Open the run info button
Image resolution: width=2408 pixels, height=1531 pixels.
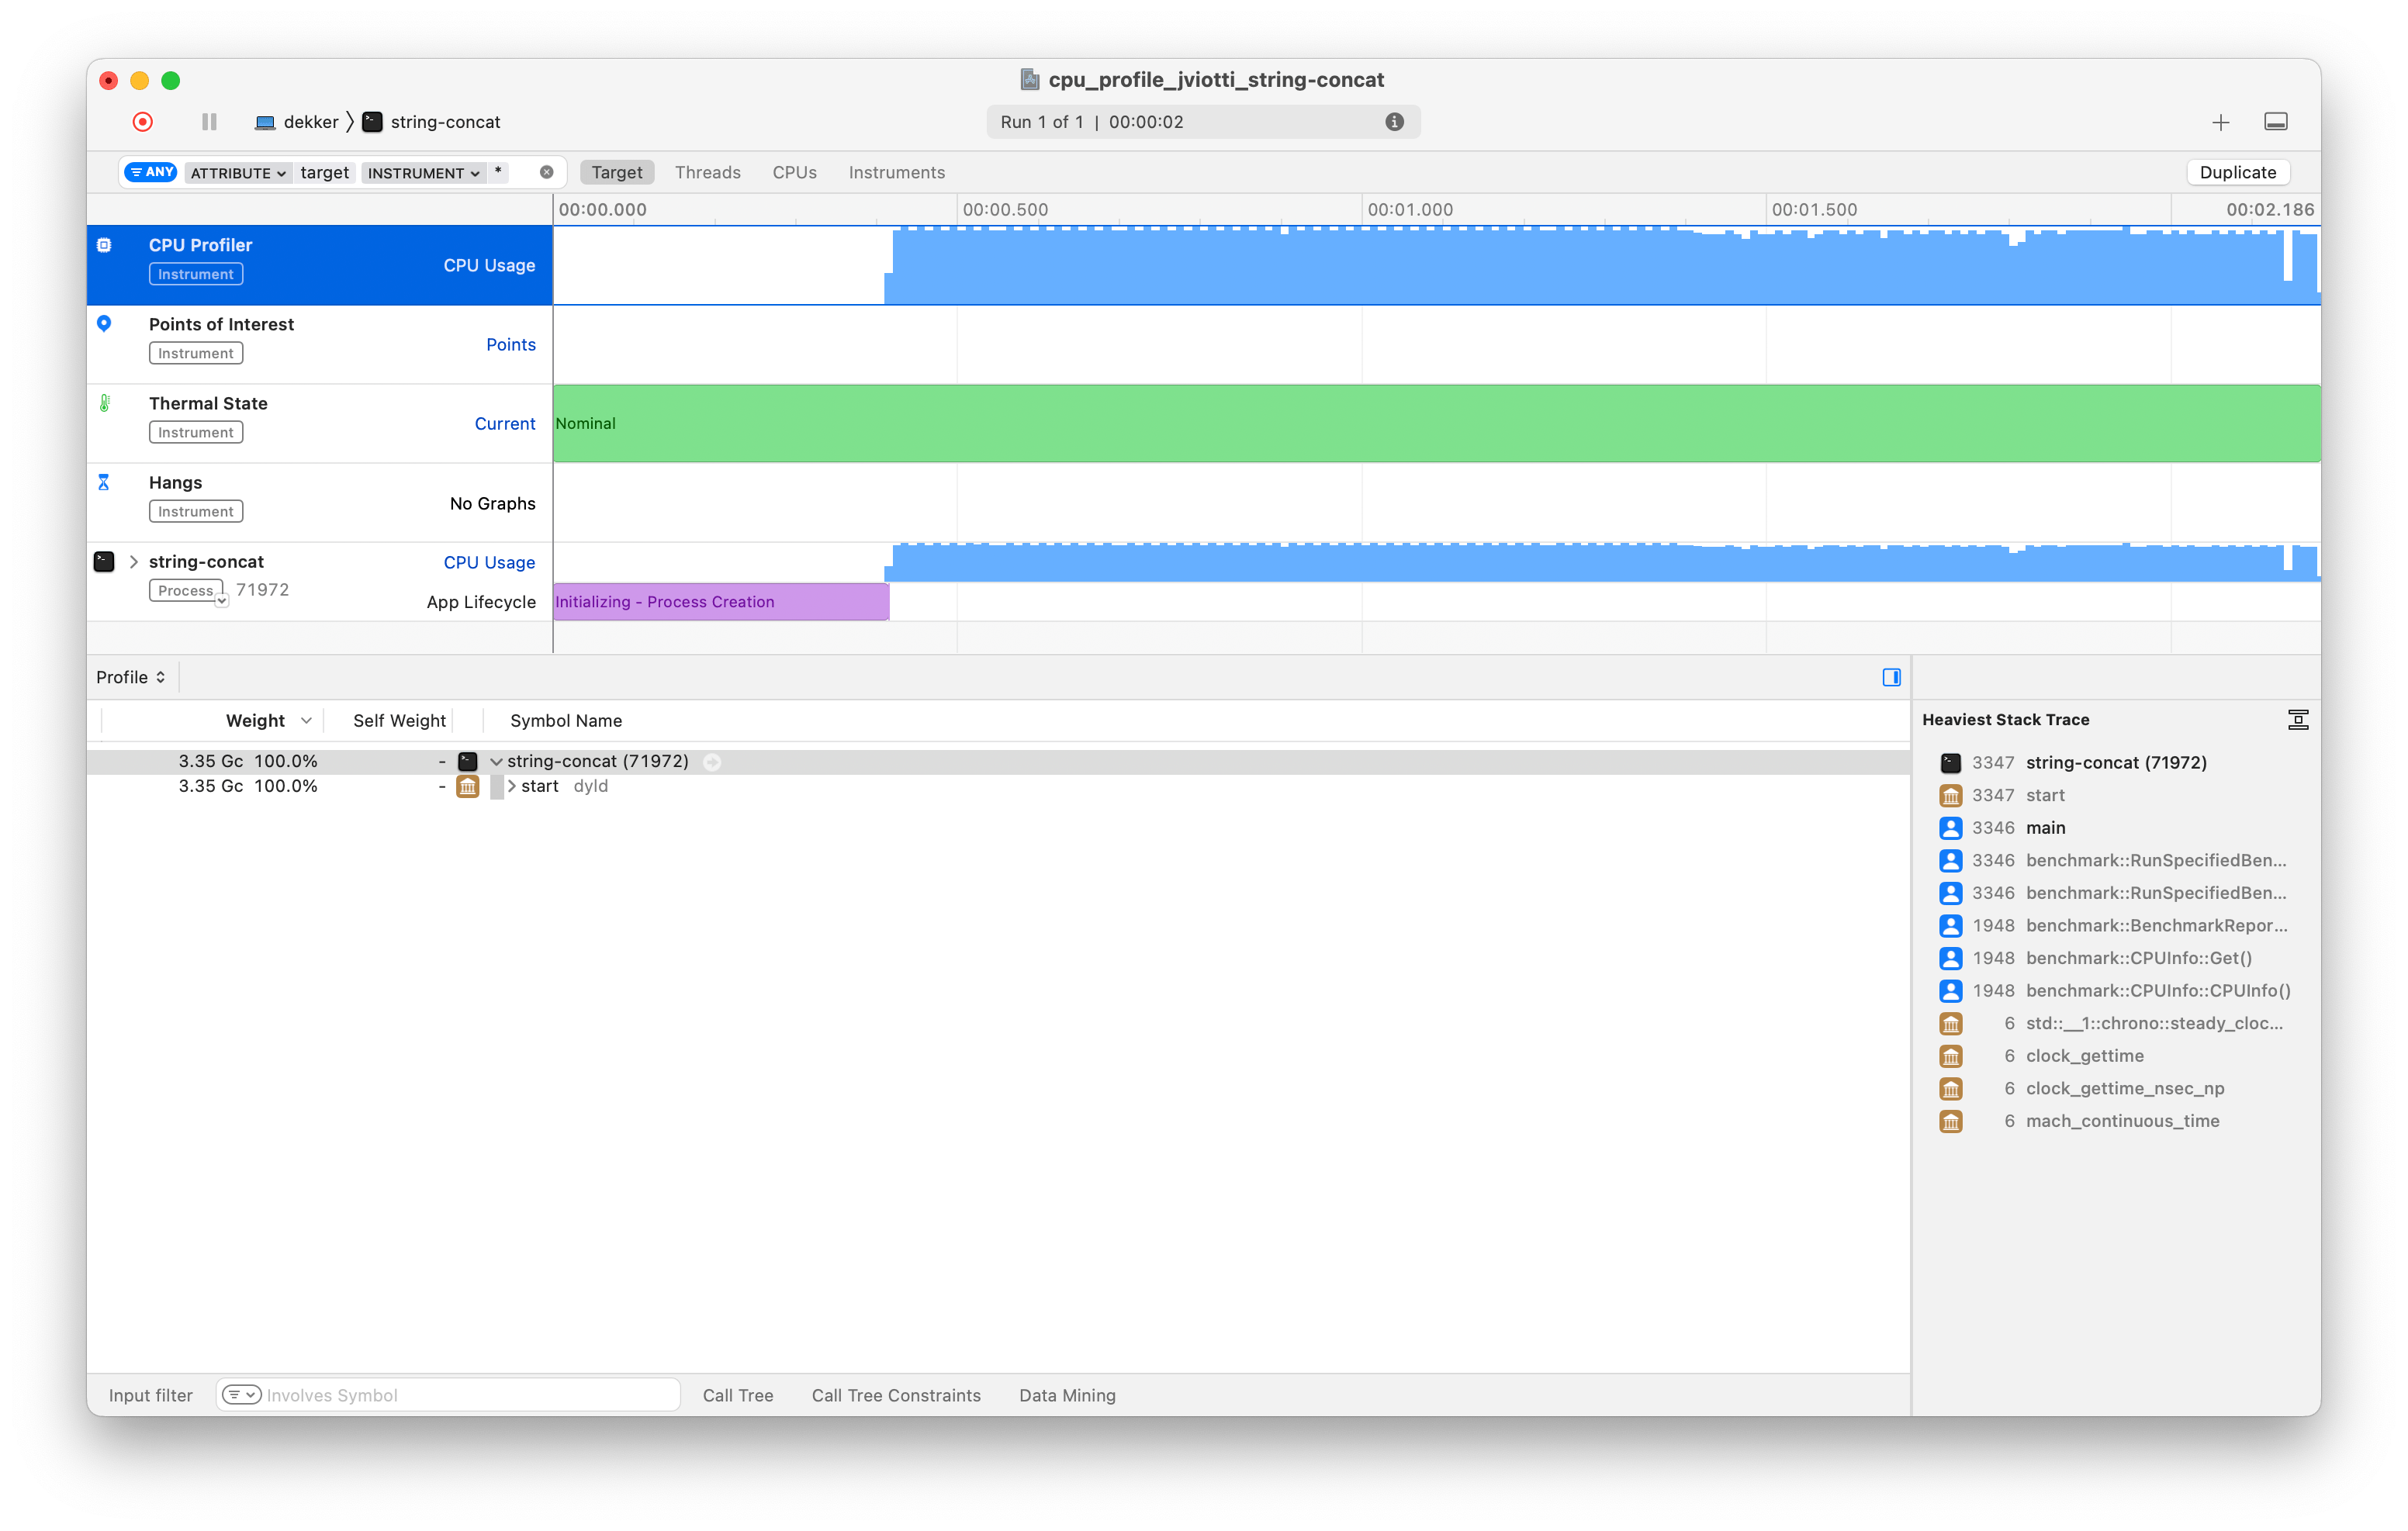tap(1394, 122)
